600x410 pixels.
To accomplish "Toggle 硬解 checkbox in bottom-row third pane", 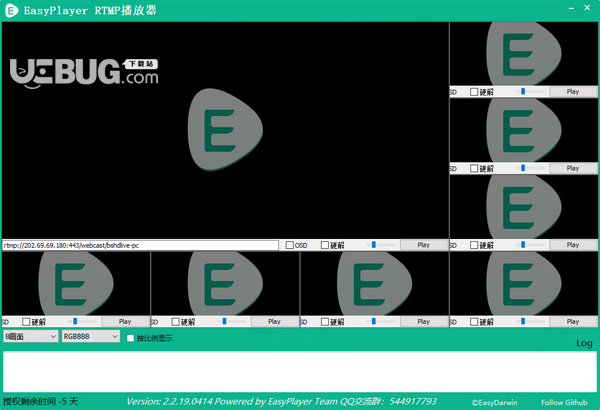I will click(x=324, y=322).
